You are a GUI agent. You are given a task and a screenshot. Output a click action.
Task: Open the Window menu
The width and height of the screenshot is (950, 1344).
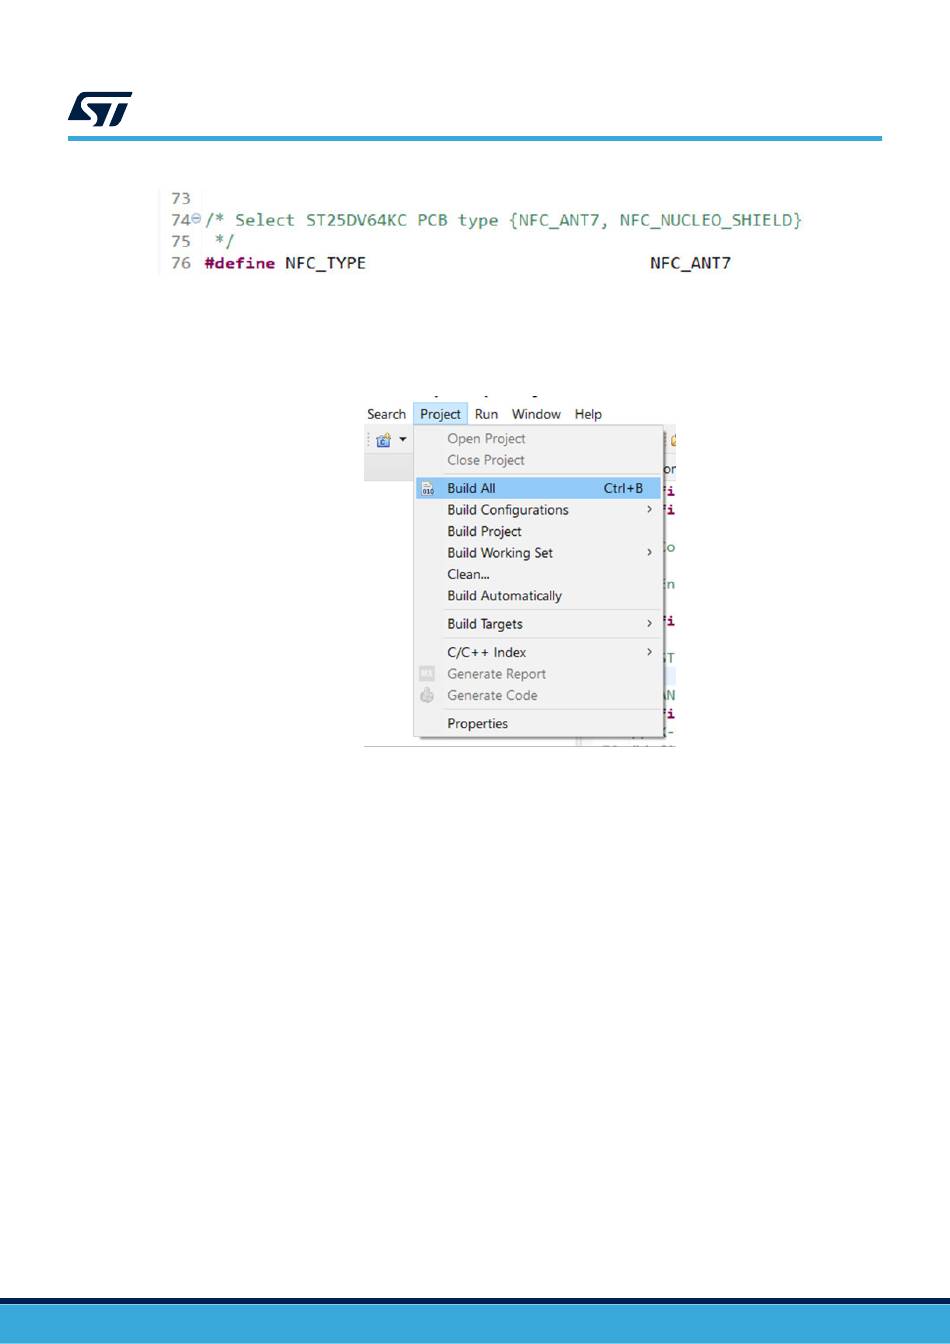pos(536,414)
